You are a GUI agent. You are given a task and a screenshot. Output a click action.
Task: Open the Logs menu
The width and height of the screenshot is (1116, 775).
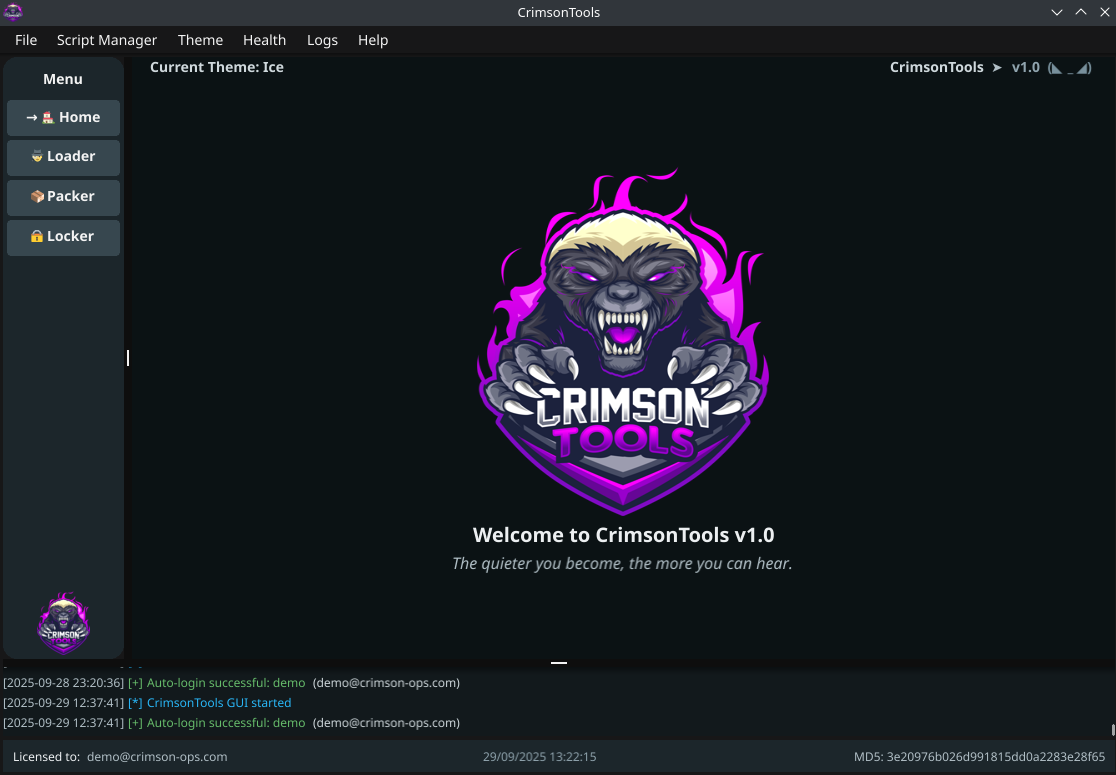[x=322, y=40]
